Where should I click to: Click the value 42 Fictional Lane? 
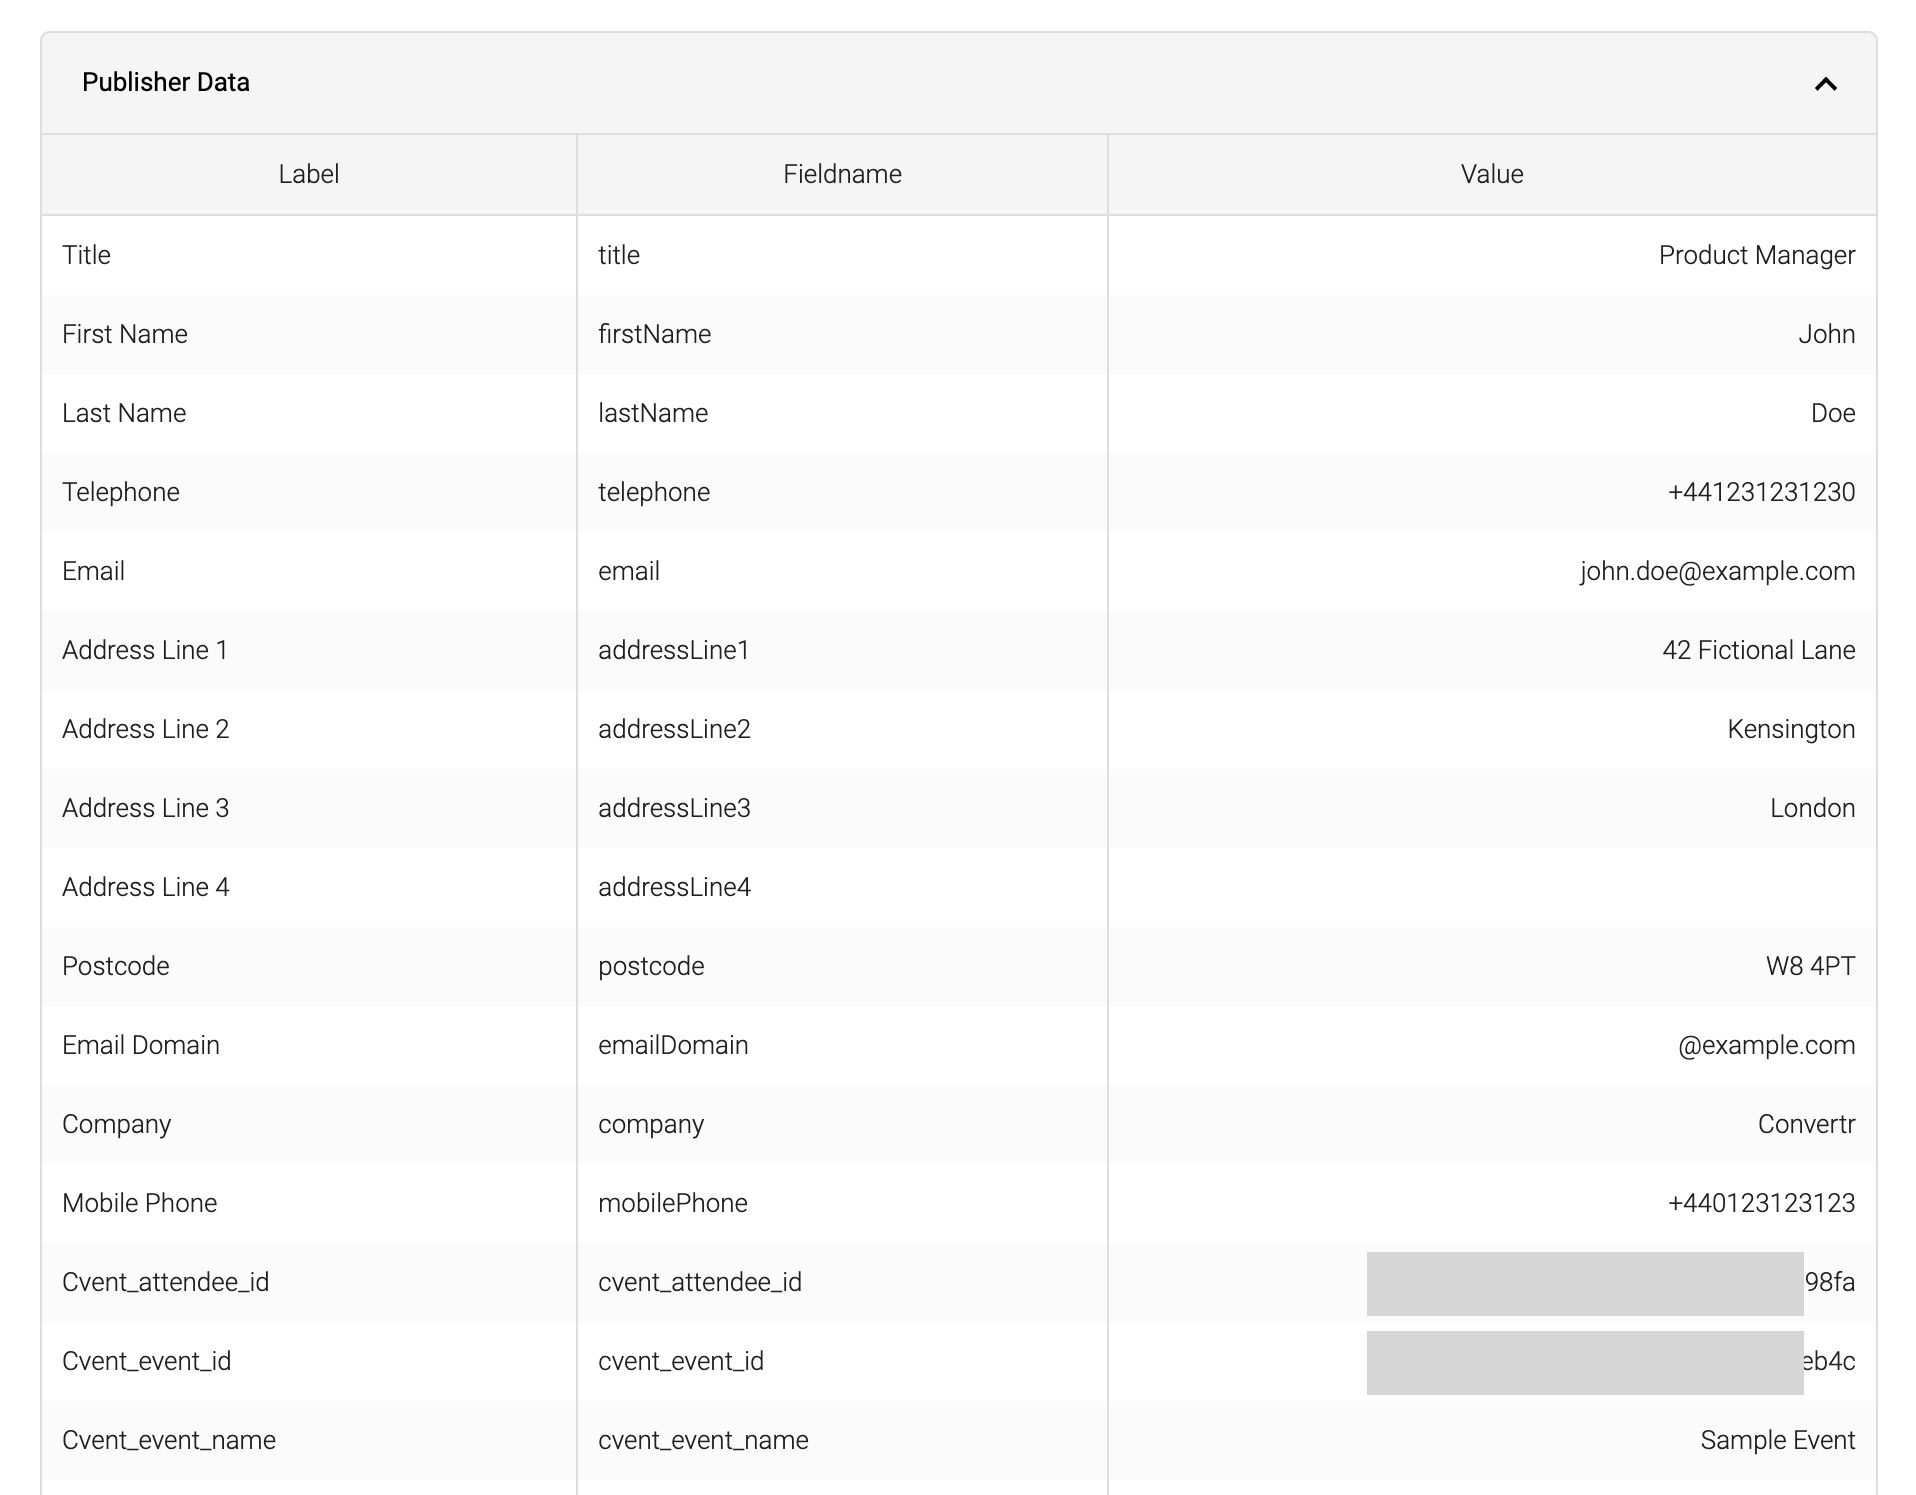(1759, 650)
